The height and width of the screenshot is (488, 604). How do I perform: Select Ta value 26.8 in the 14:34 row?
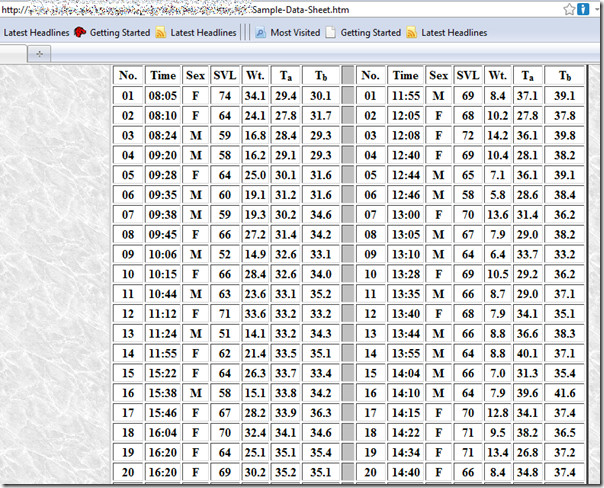(527, 453)
